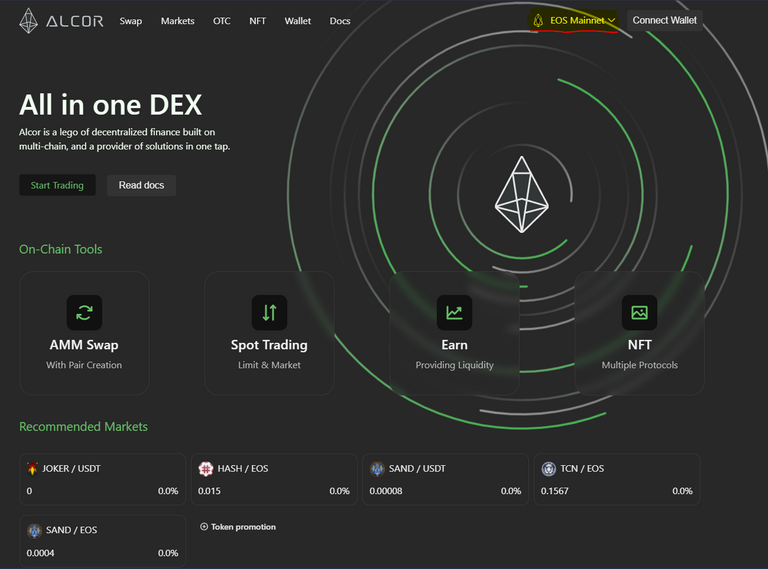Open the JOKER / USDT market
The height and width of the screenshot is (569, 768).
click(x=102, y=479)
